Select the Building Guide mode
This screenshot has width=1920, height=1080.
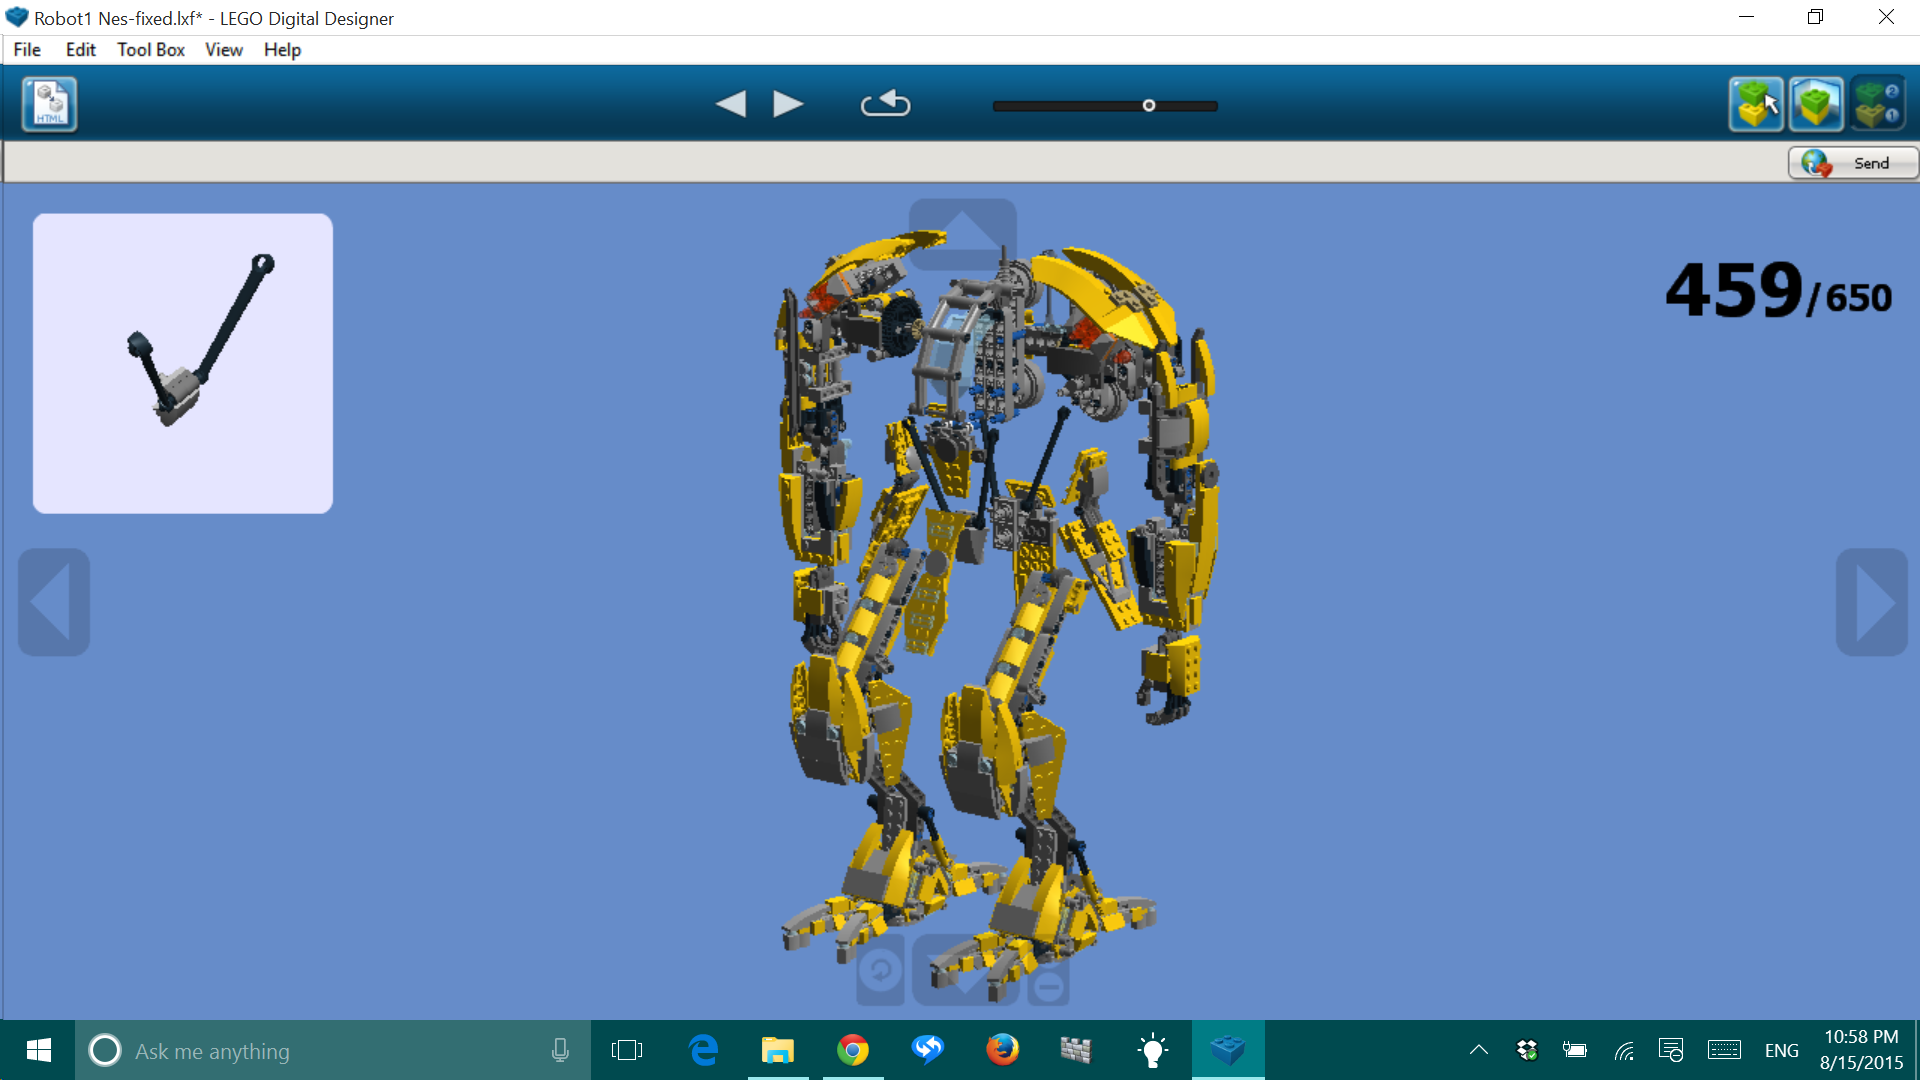tap(1878, 103)
